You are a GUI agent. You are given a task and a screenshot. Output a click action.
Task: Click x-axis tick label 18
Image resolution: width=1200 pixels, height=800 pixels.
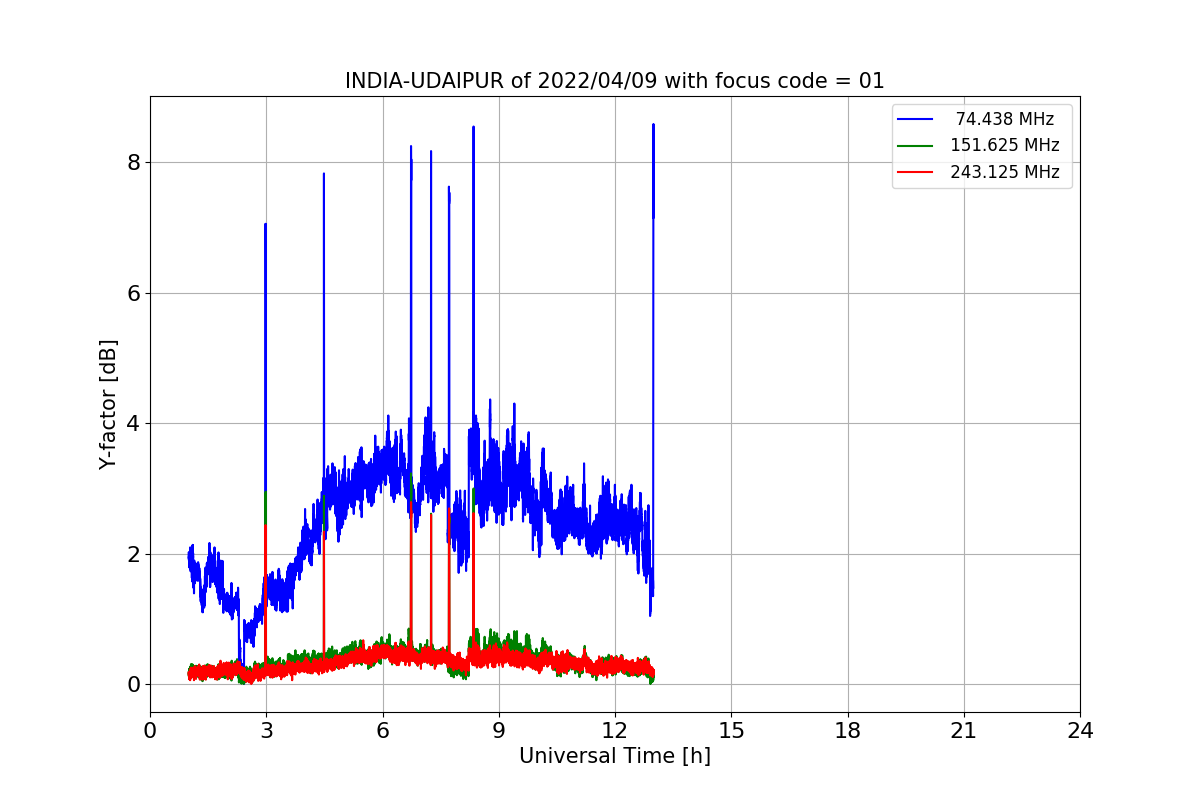point(847,731)
